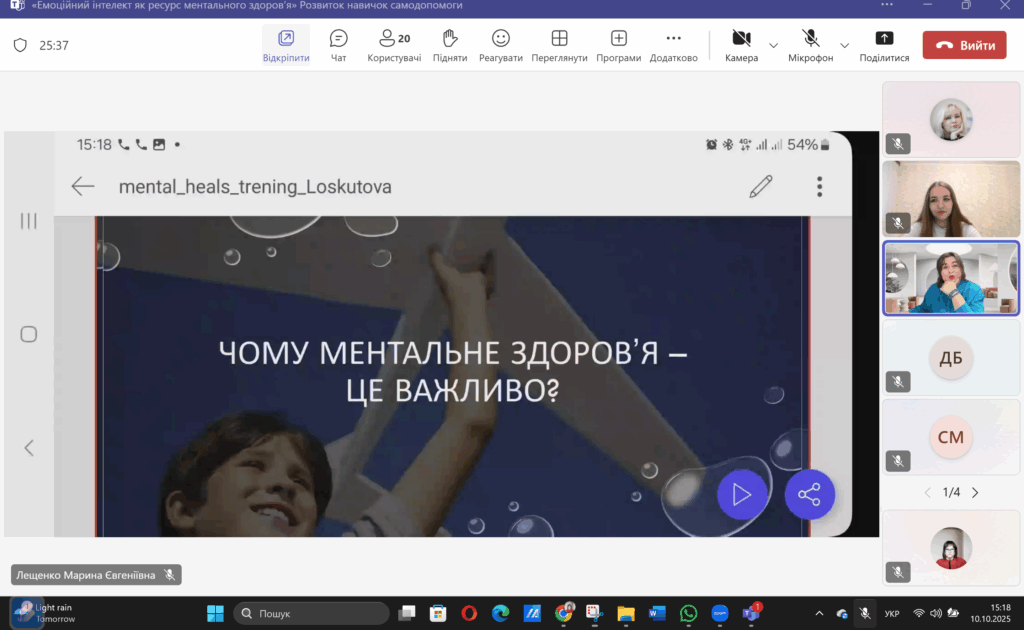Open the Chat panel (Чат)

pyautogui.click(x=338, y=45)
